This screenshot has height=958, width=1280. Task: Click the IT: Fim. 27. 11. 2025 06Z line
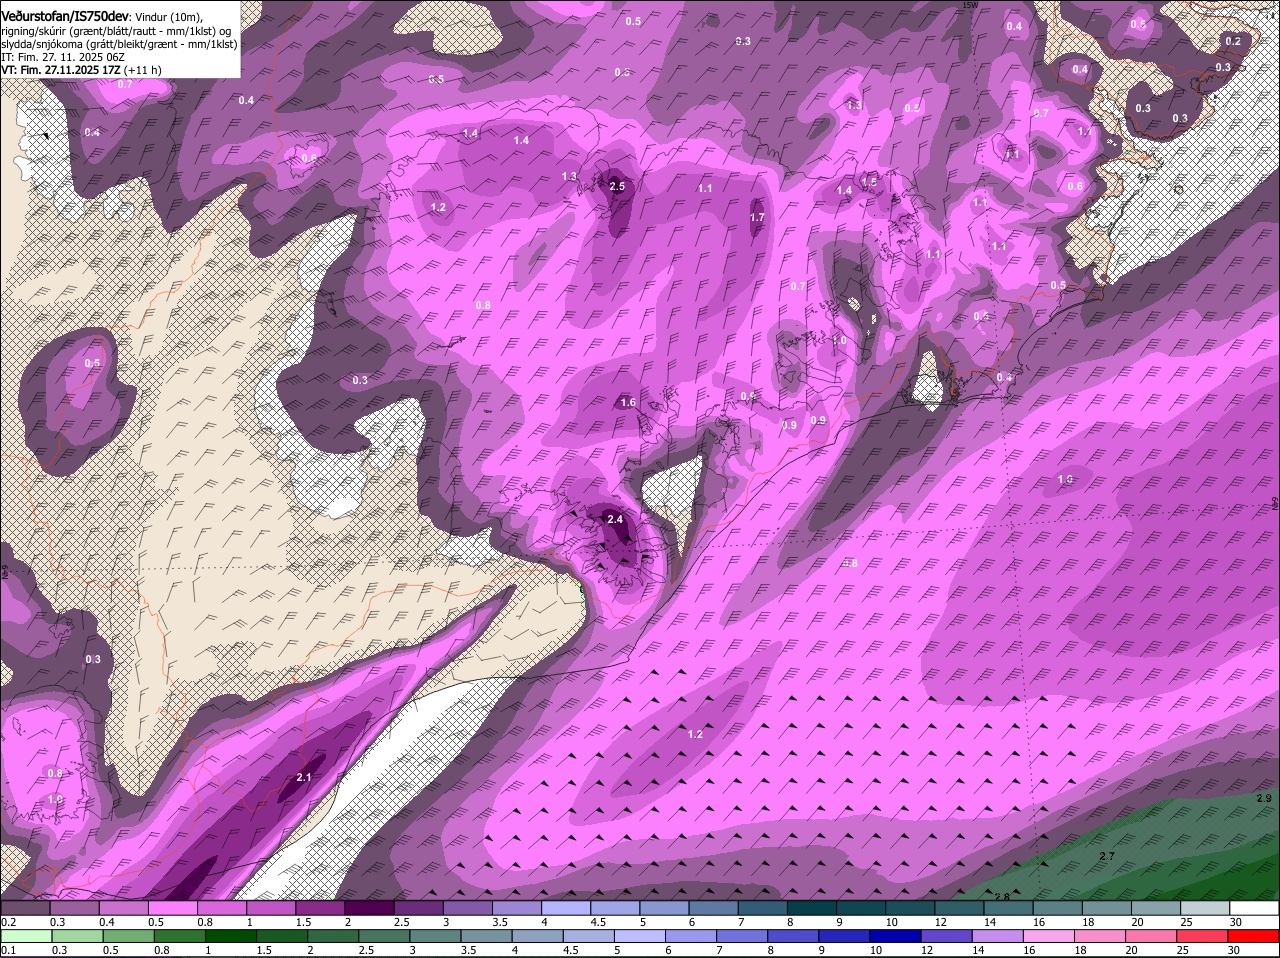[x=63, y=57]
